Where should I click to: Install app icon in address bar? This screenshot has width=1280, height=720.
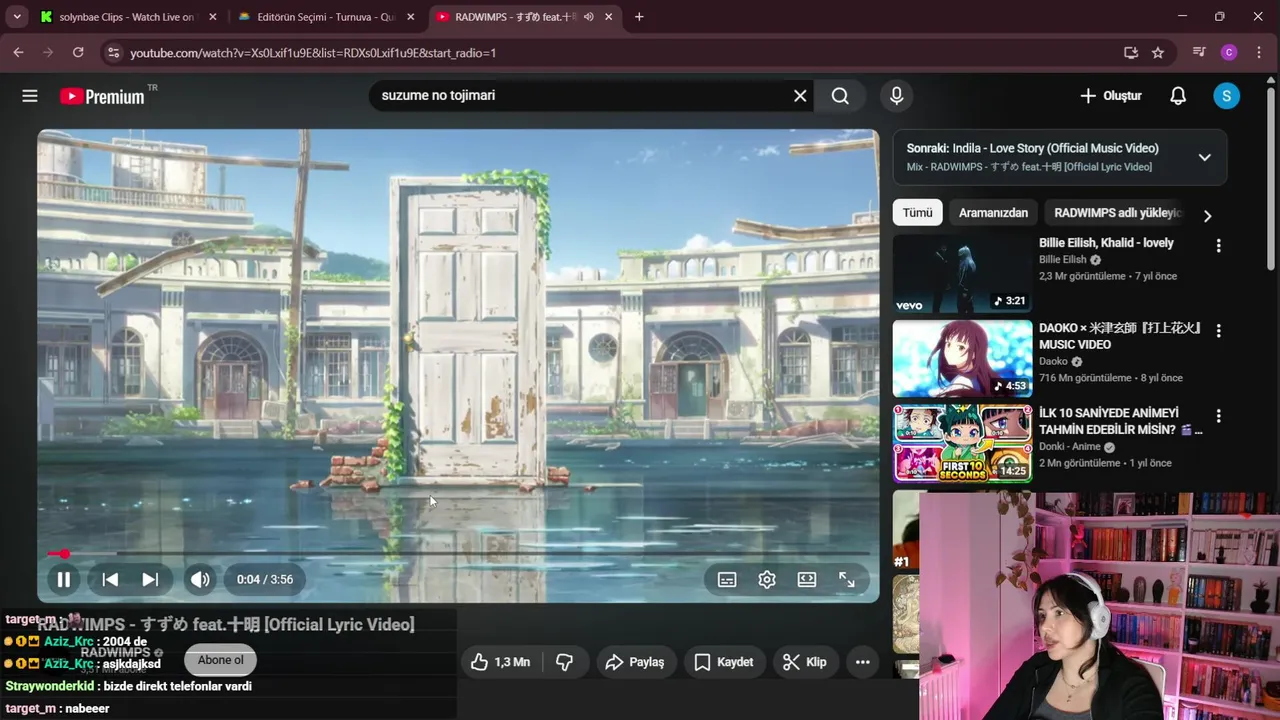click(x=1131, y=52)
